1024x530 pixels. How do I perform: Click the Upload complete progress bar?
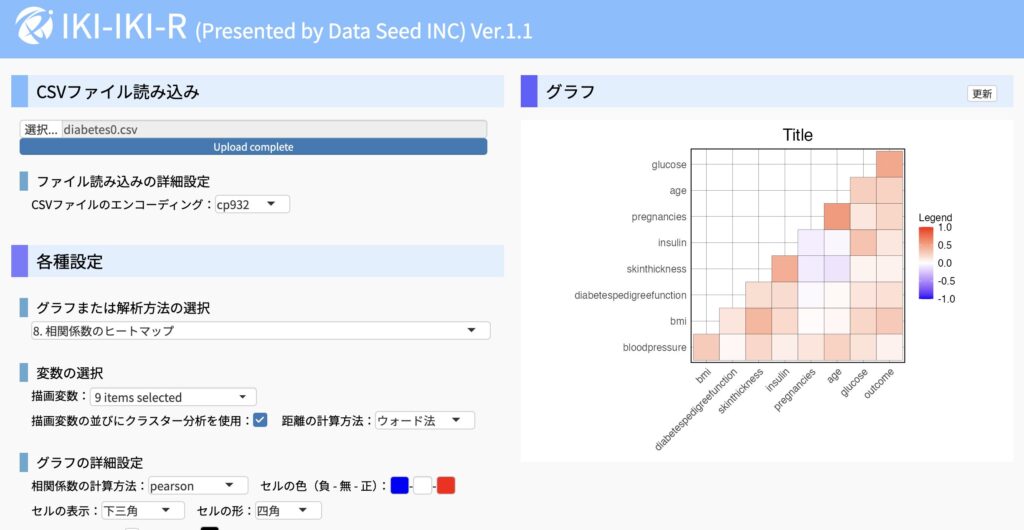pos(253,147)
